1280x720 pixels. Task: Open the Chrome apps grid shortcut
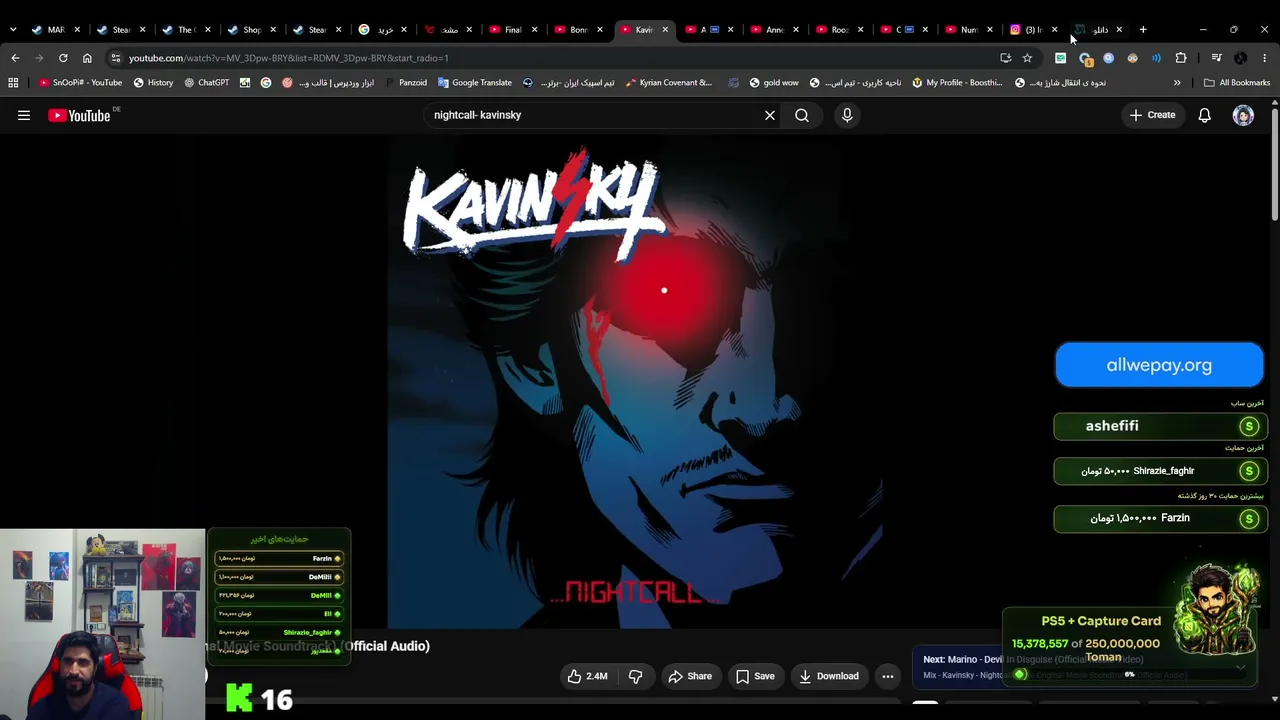[13, 83]
